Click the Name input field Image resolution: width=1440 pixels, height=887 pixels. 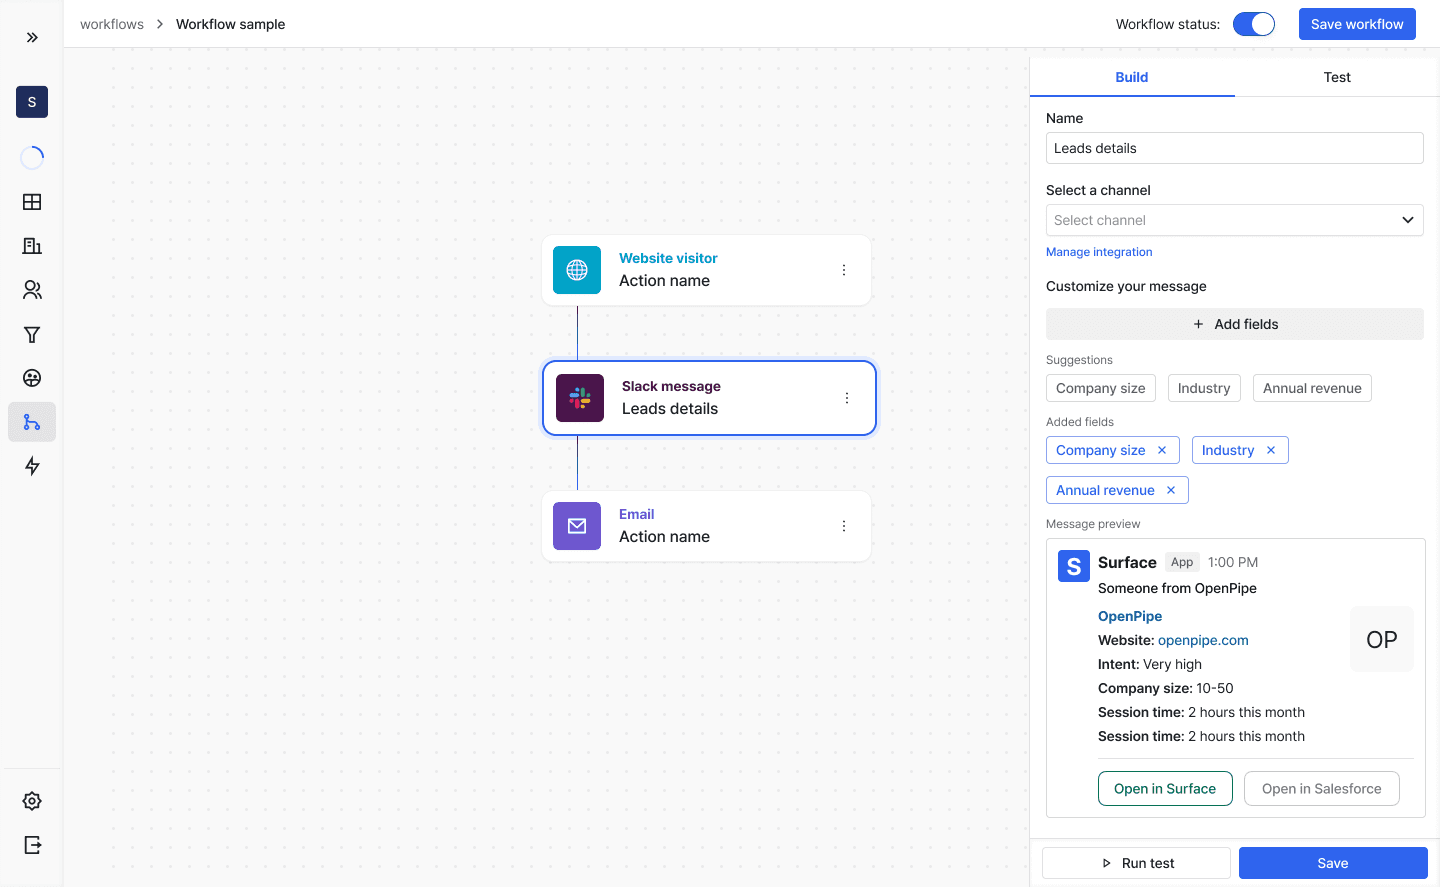(1235, 148)
